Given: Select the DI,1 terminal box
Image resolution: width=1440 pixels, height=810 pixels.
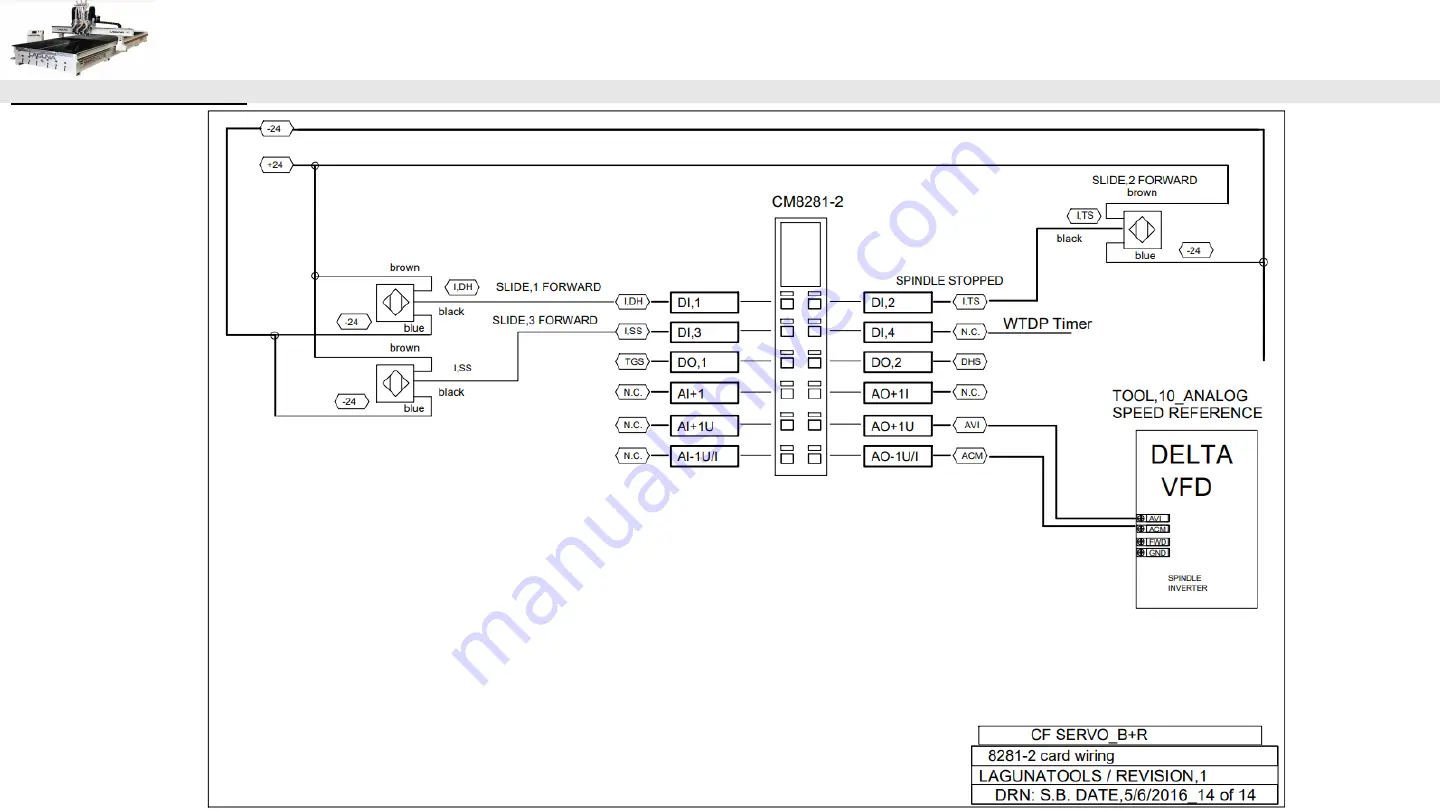Looking at the screenshot, I should [x=704, y=302].
